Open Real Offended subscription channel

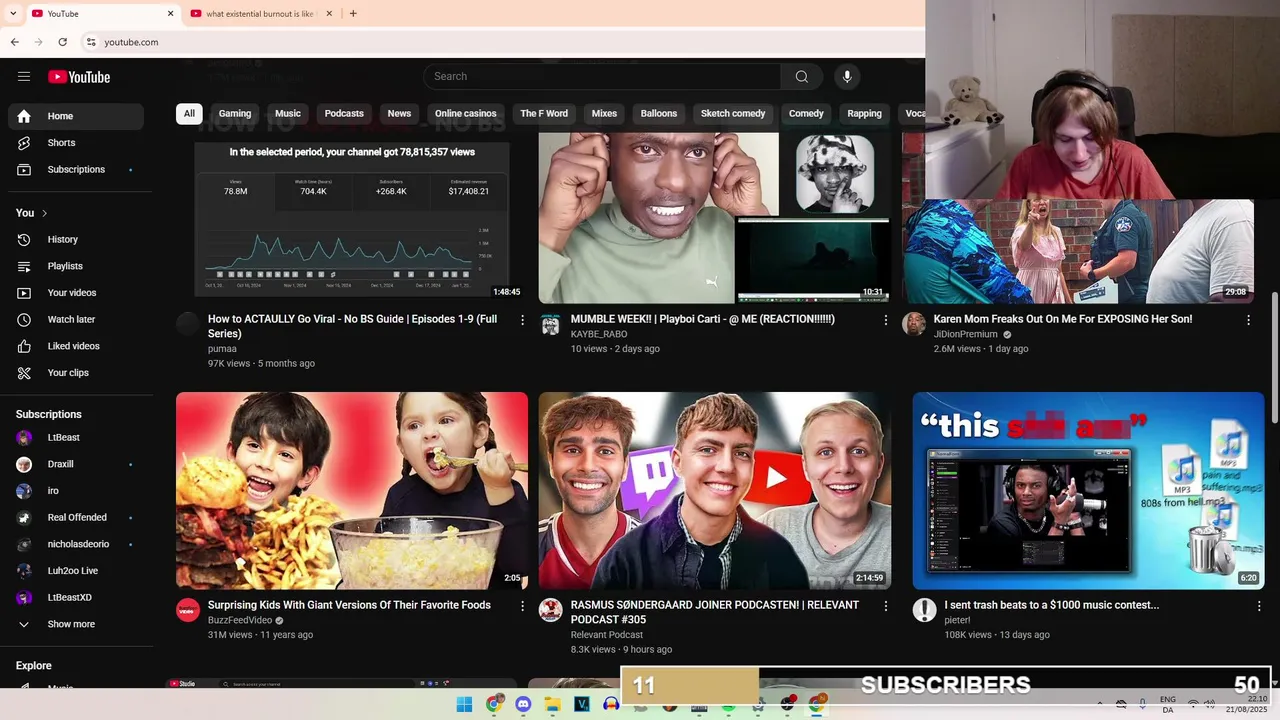(x=76, y=517)
